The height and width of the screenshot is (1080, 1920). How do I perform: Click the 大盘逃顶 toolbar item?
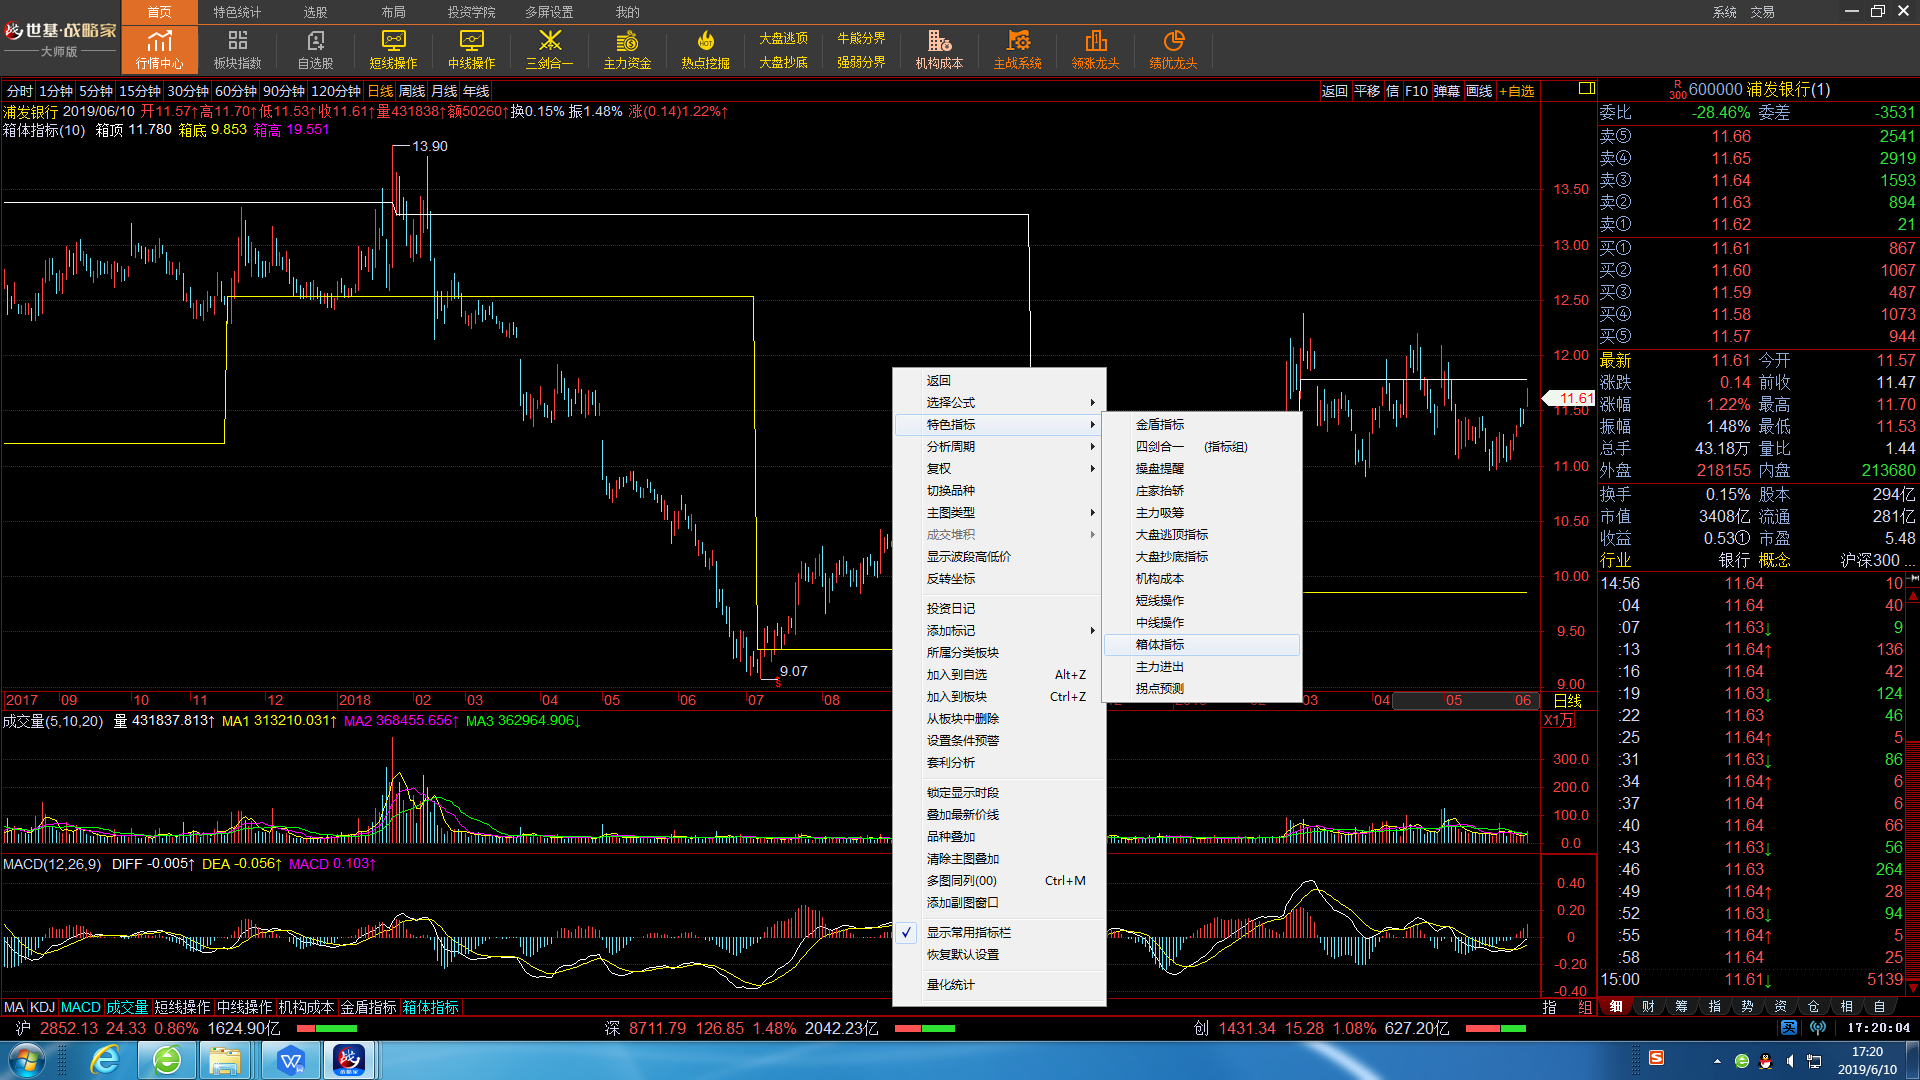pos(783,38)
